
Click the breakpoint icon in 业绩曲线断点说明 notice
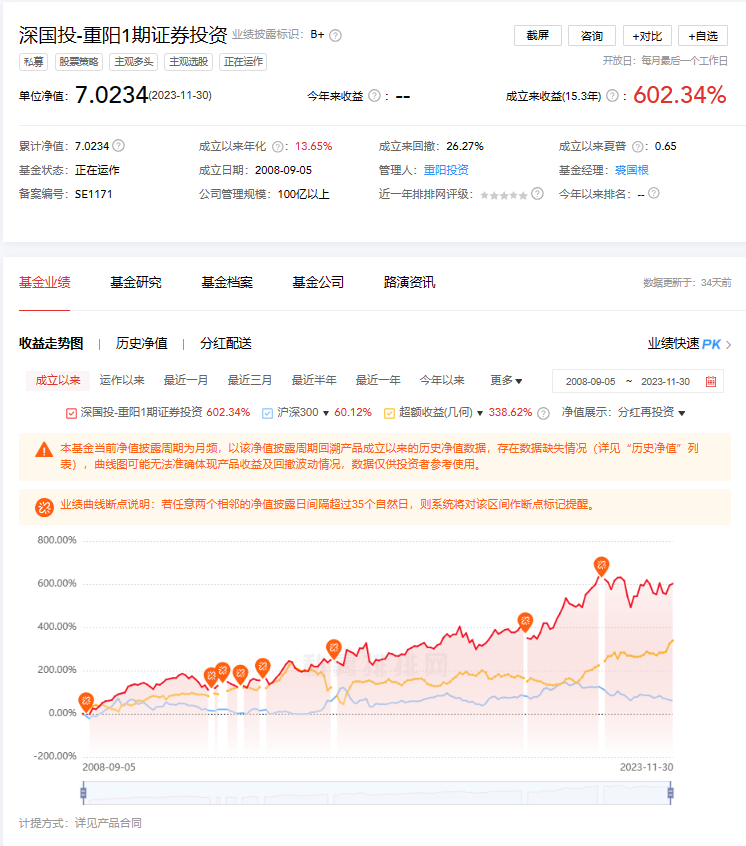coord(44,507)
